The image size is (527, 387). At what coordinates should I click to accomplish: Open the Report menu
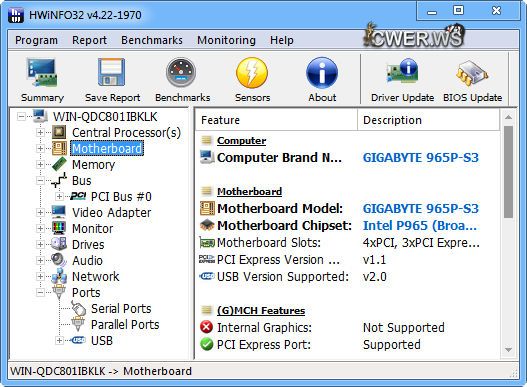tap(89, 40)
